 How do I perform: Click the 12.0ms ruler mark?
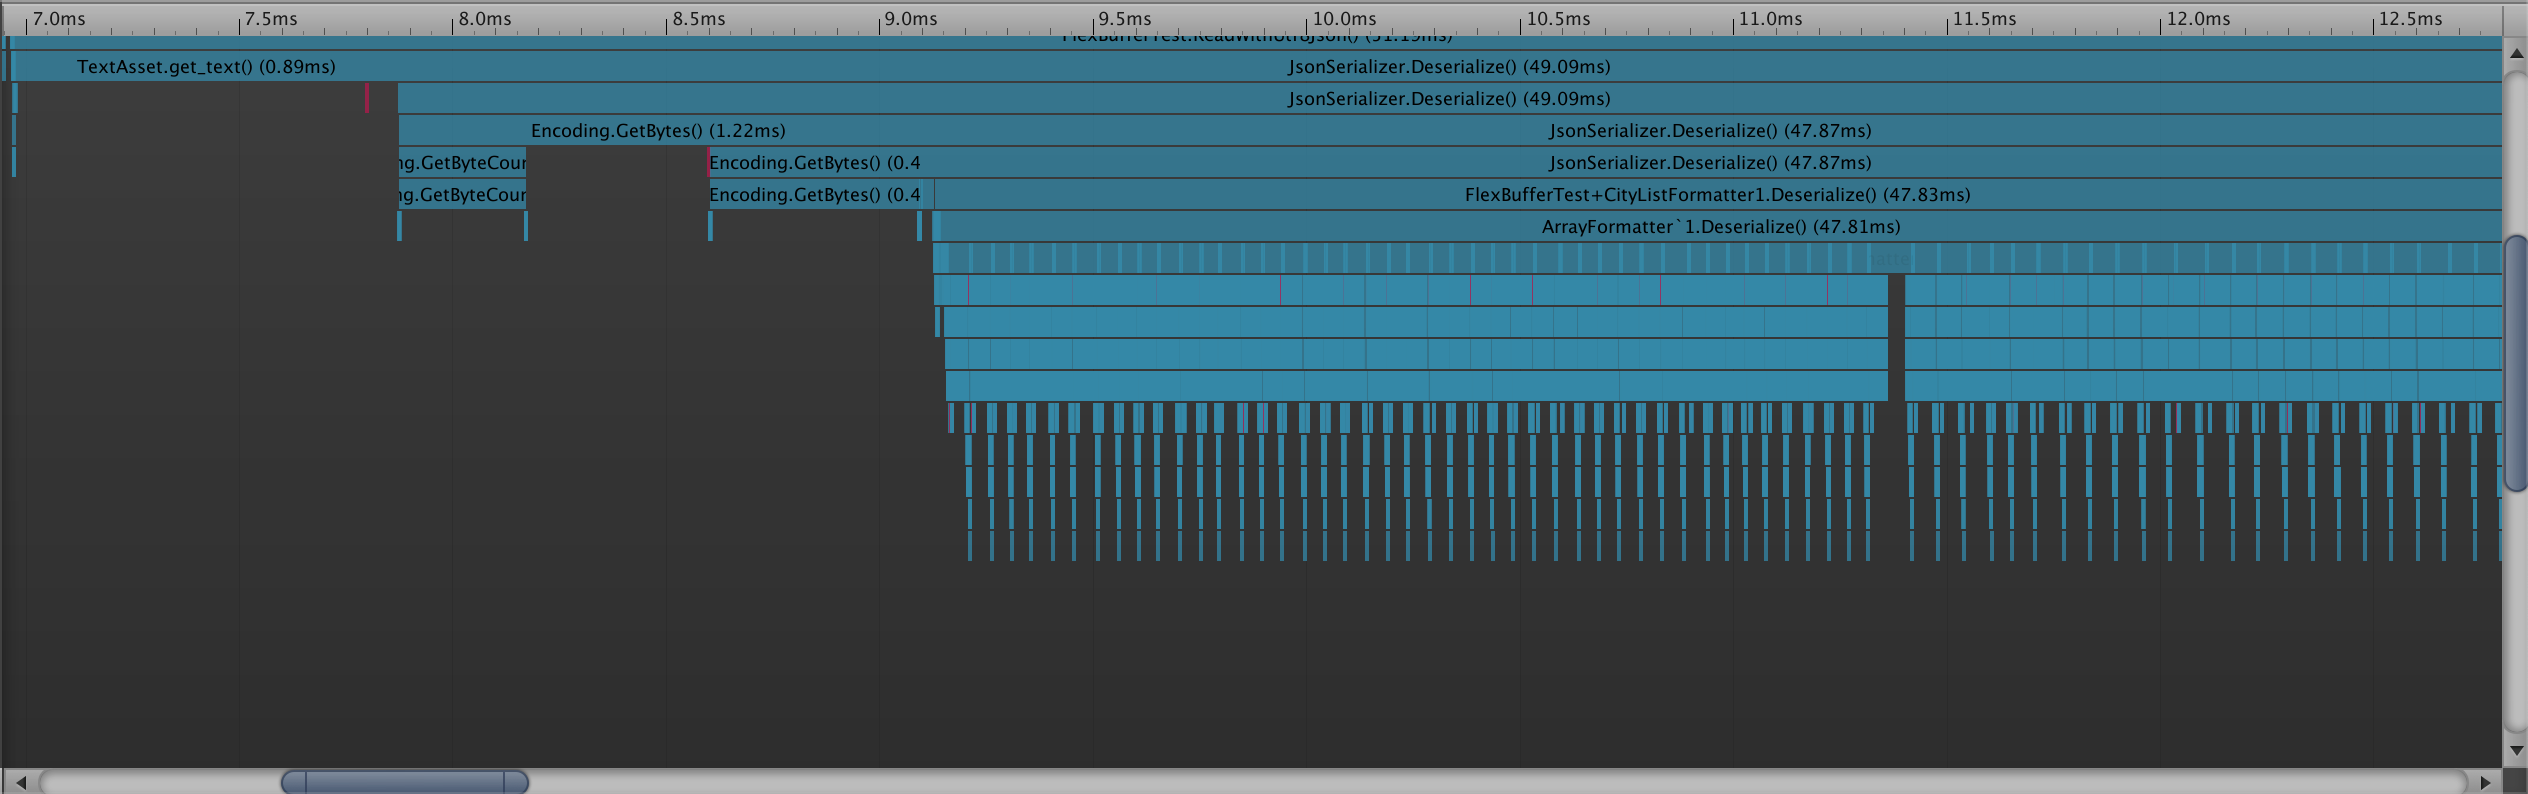coord(2197,19)
